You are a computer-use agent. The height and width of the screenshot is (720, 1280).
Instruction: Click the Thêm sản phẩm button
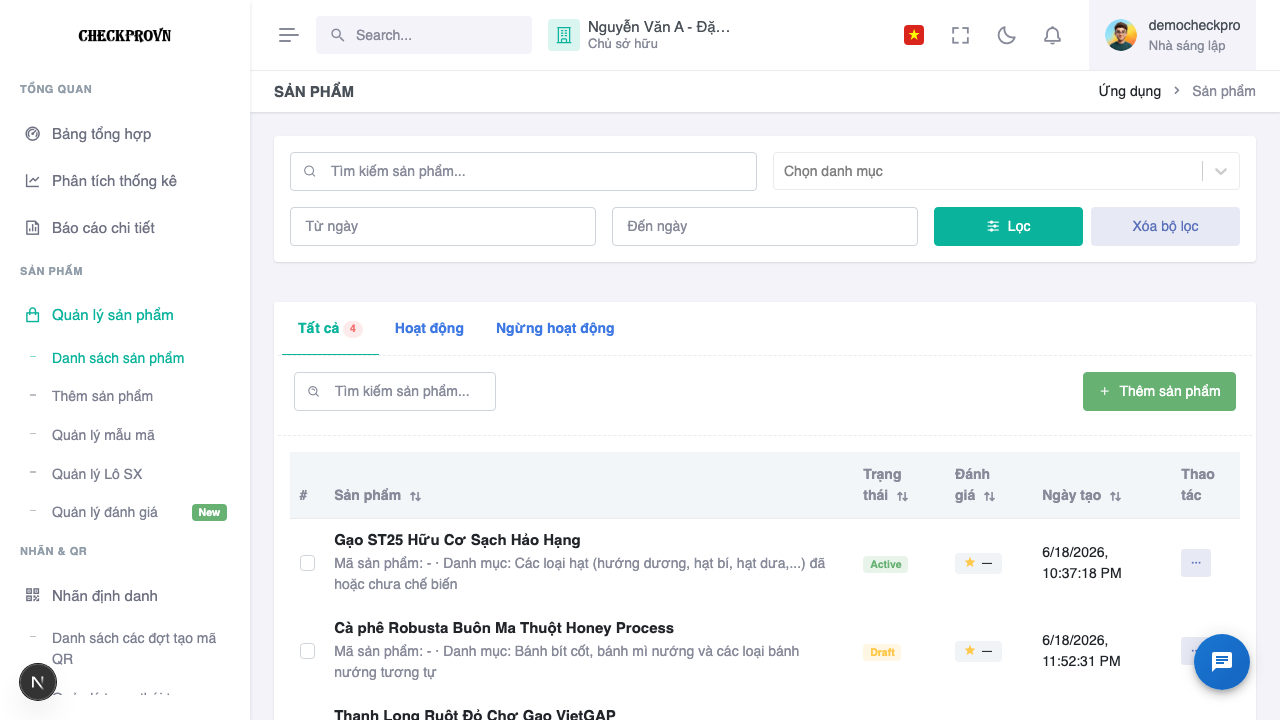click(1159, 391)
